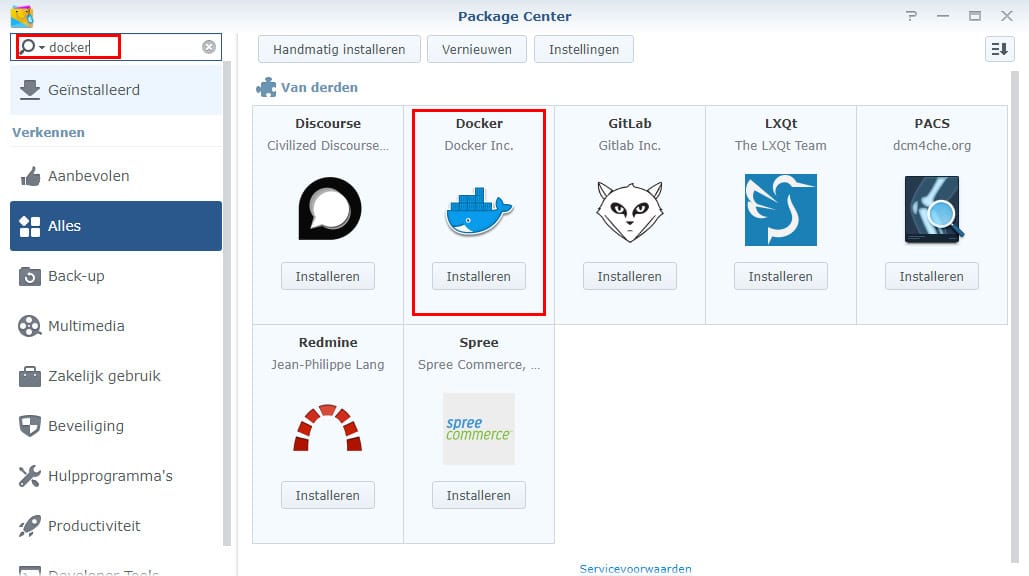The width and height of the screenshot is (1029, 576).
Task: Click the Redmine package icon
Action: (327, 427)
